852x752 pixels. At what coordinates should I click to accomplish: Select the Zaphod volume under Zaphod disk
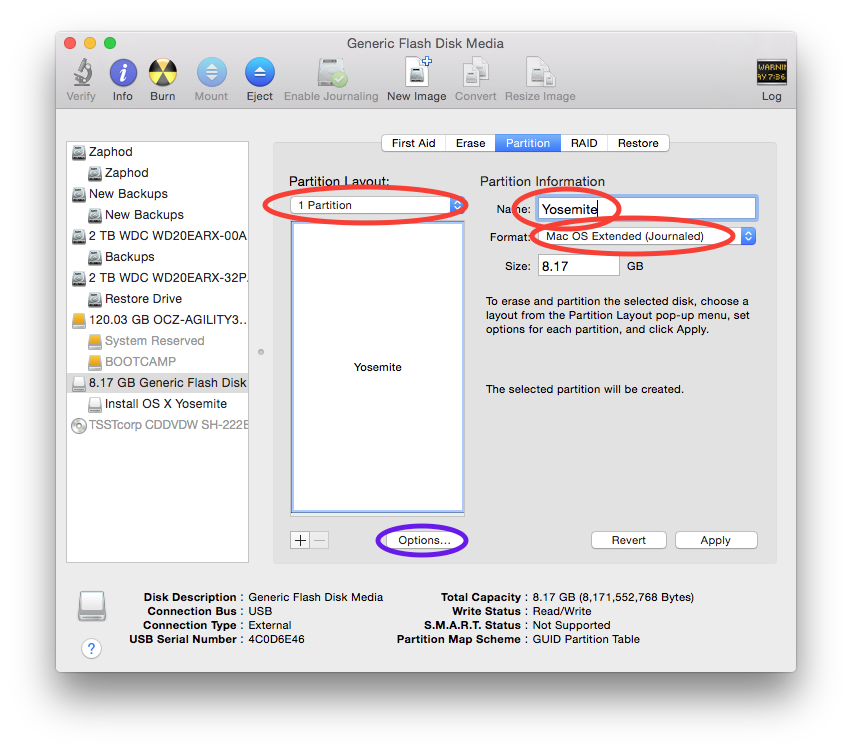(x=157, y=173)
